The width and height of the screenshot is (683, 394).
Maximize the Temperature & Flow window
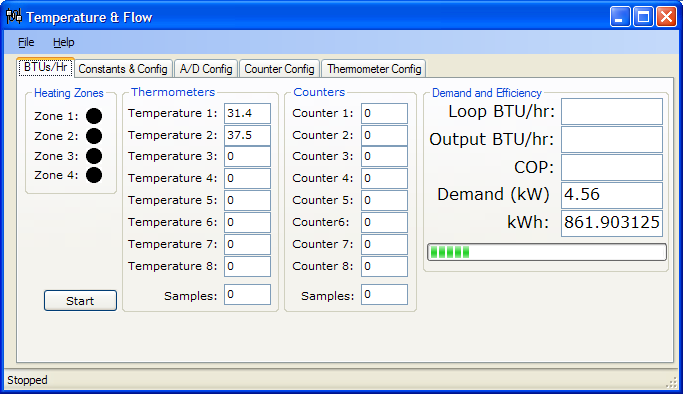click(643, 17)
